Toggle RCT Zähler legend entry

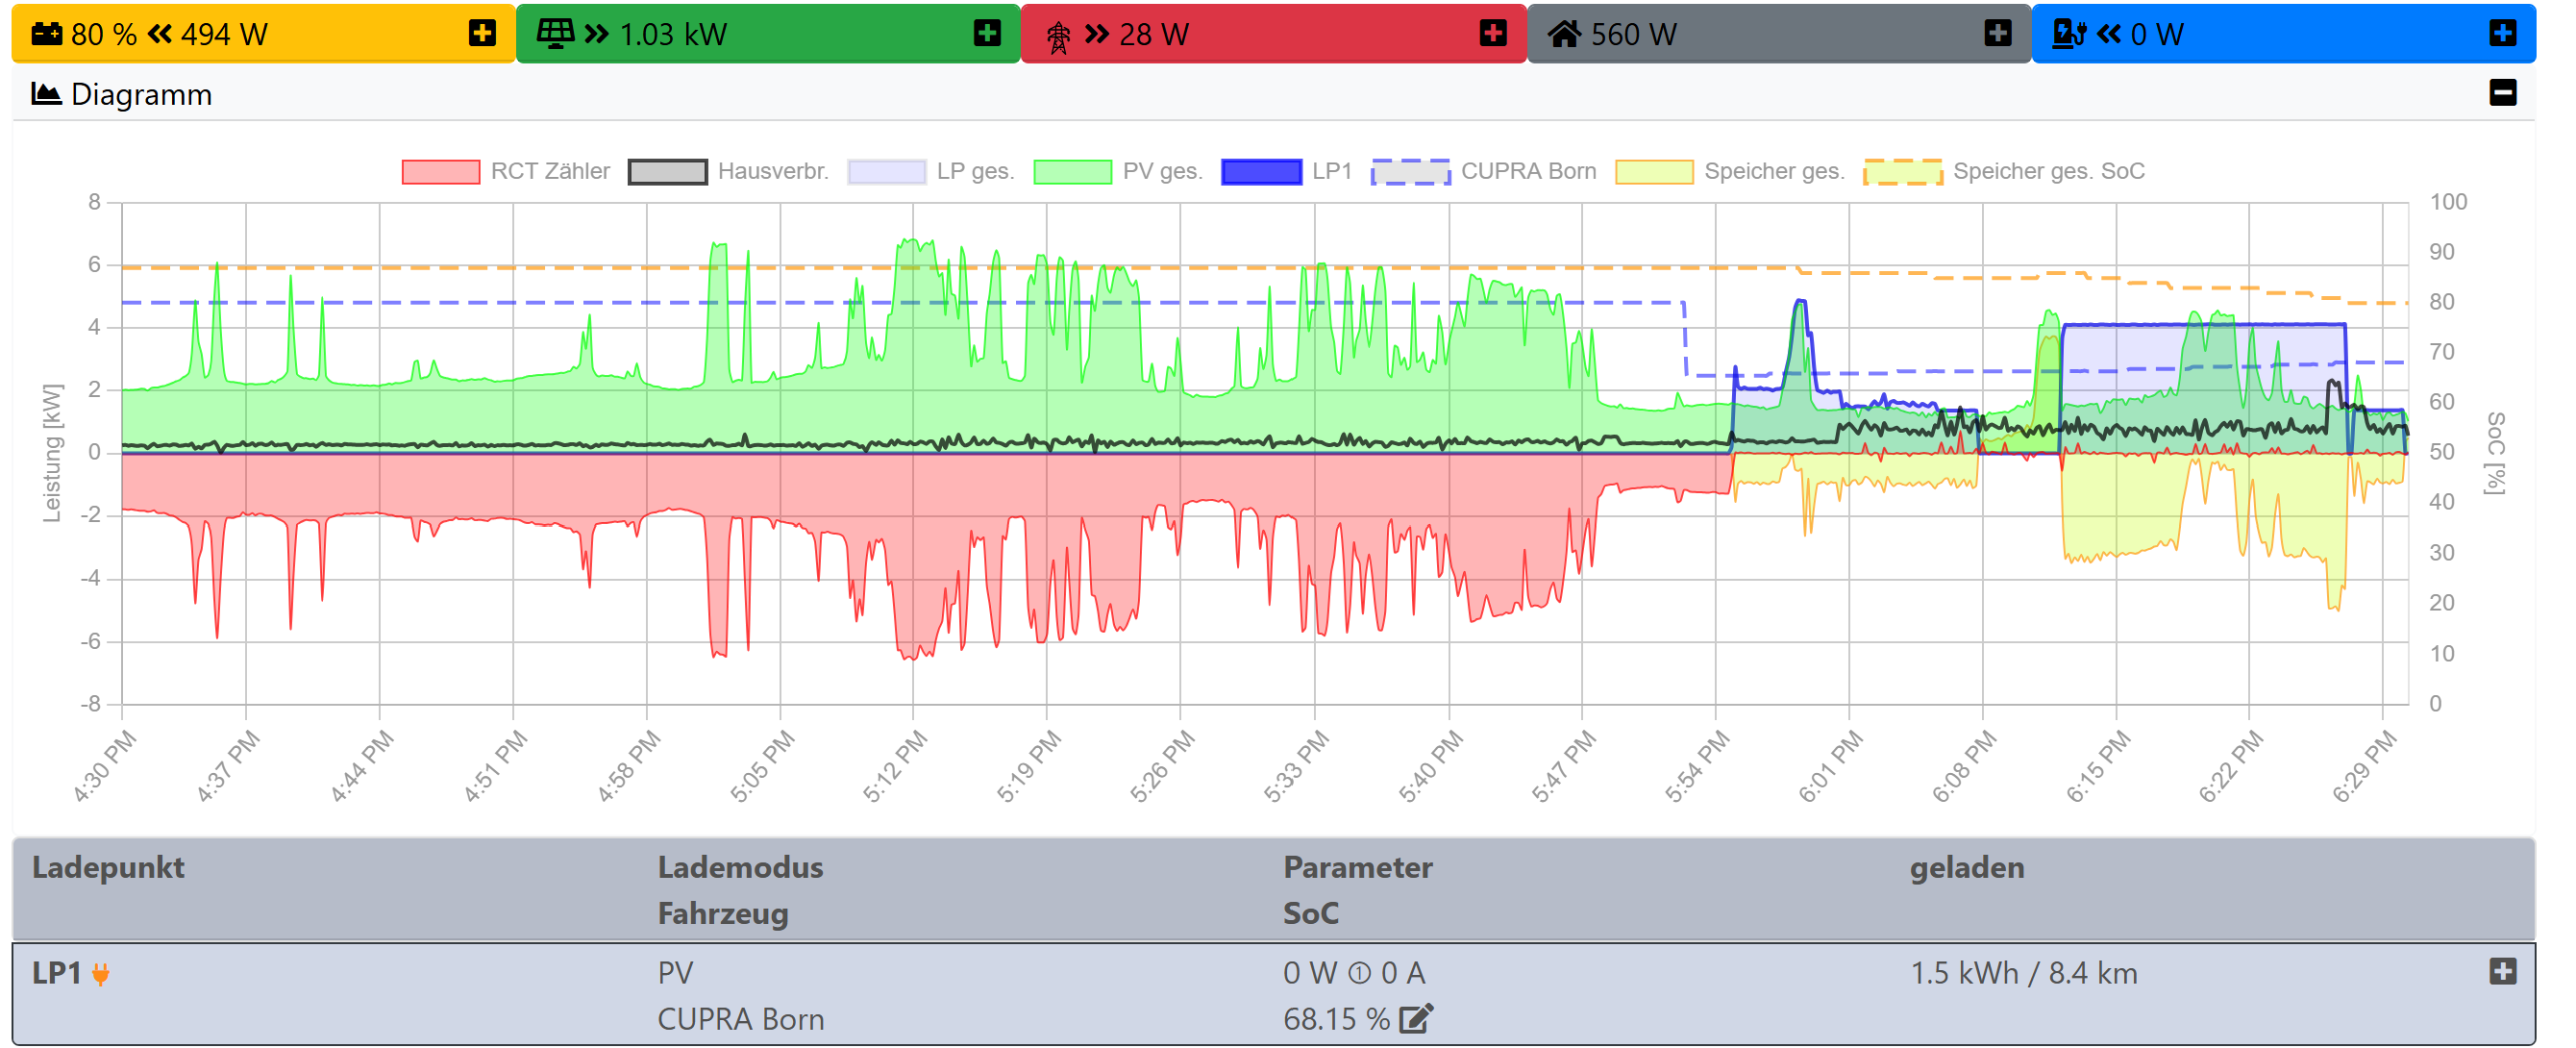click(x=549, y=171)
